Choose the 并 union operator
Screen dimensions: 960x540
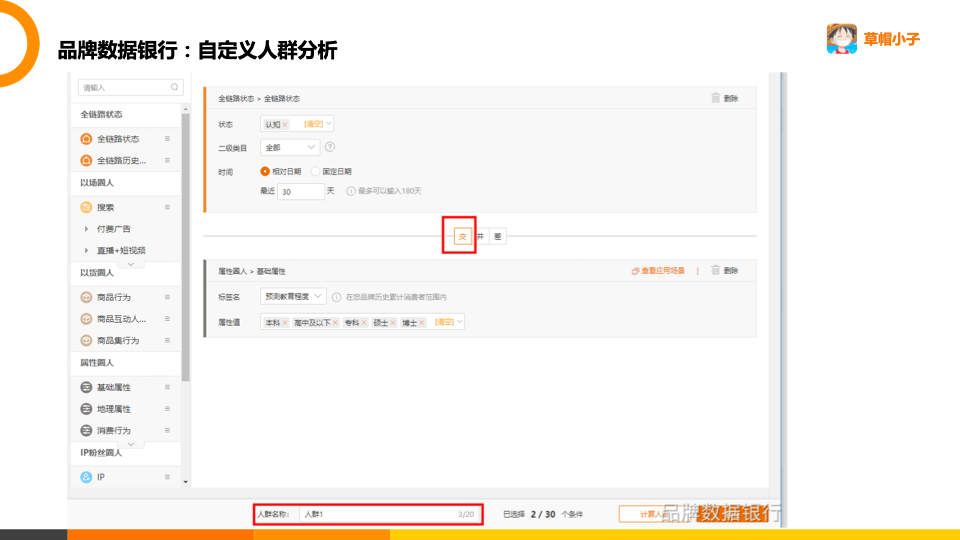pyautogui.click(x=480, y=237)
